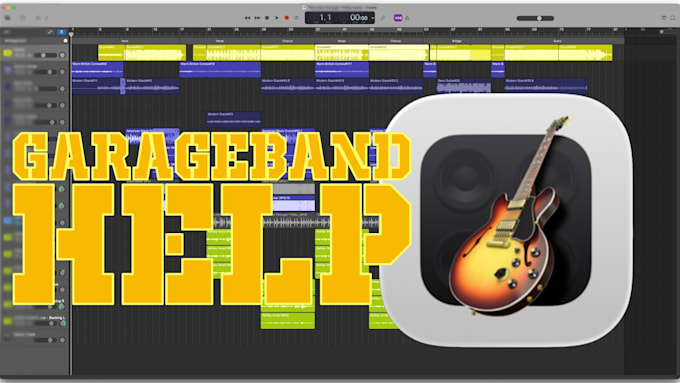Stop playback with the square button
The height and width of the screenshot is (383, 680).
[x=267, y=18]
